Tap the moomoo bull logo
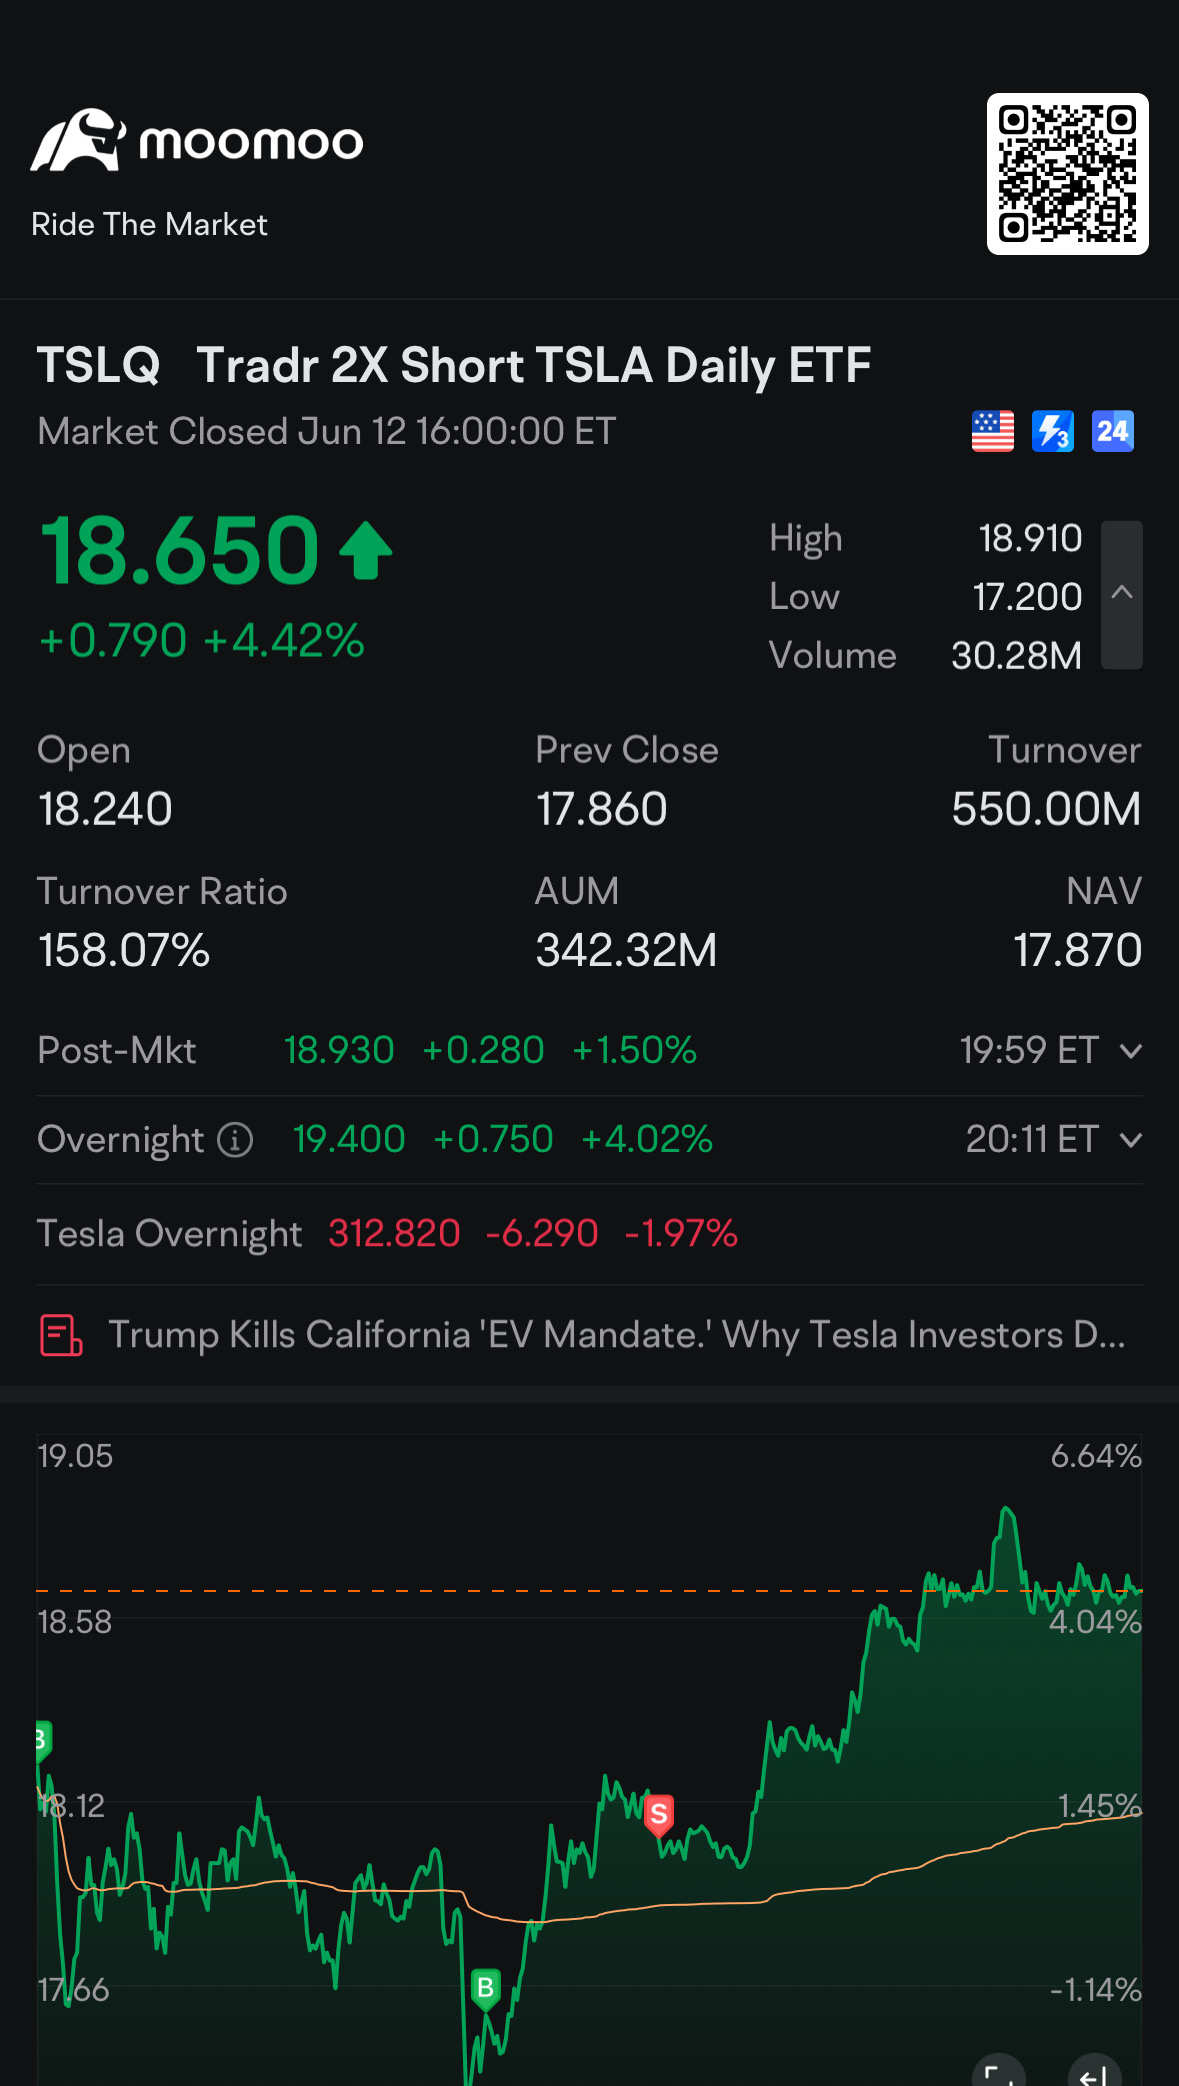This screenshot has height=2086, width=1179. pyautogui.click(x=78, y=140)
